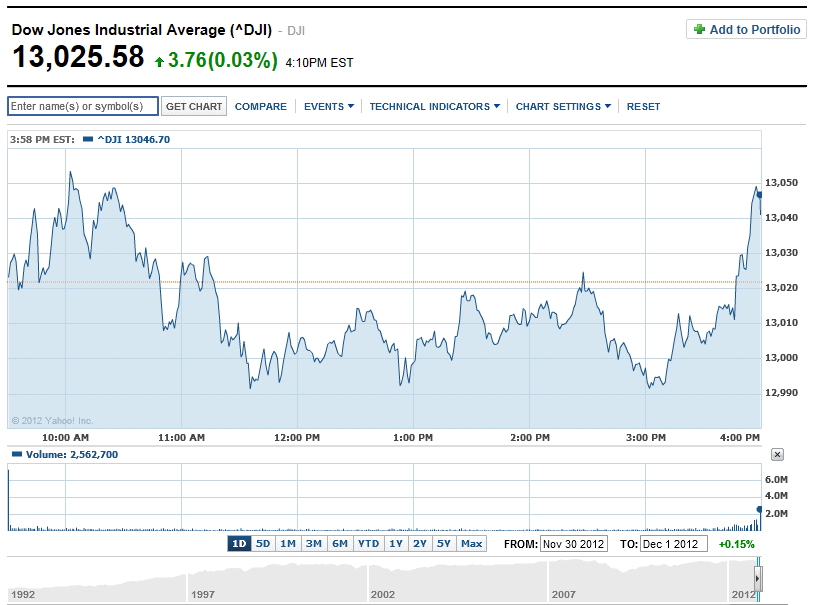The height and width of the screenshot is (605, 819).
Task: Click the FROM date field
Action: pos(573,544)
